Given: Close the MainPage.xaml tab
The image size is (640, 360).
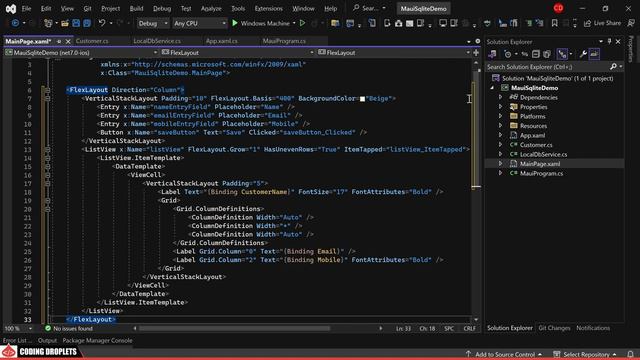Looking at the screenshot, I should (x=68, y=41).
